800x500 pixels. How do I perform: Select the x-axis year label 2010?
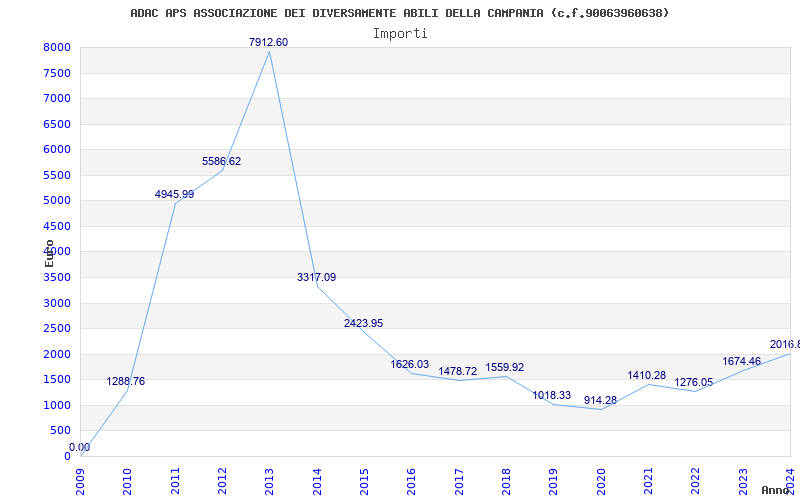[x=128, y=482]
